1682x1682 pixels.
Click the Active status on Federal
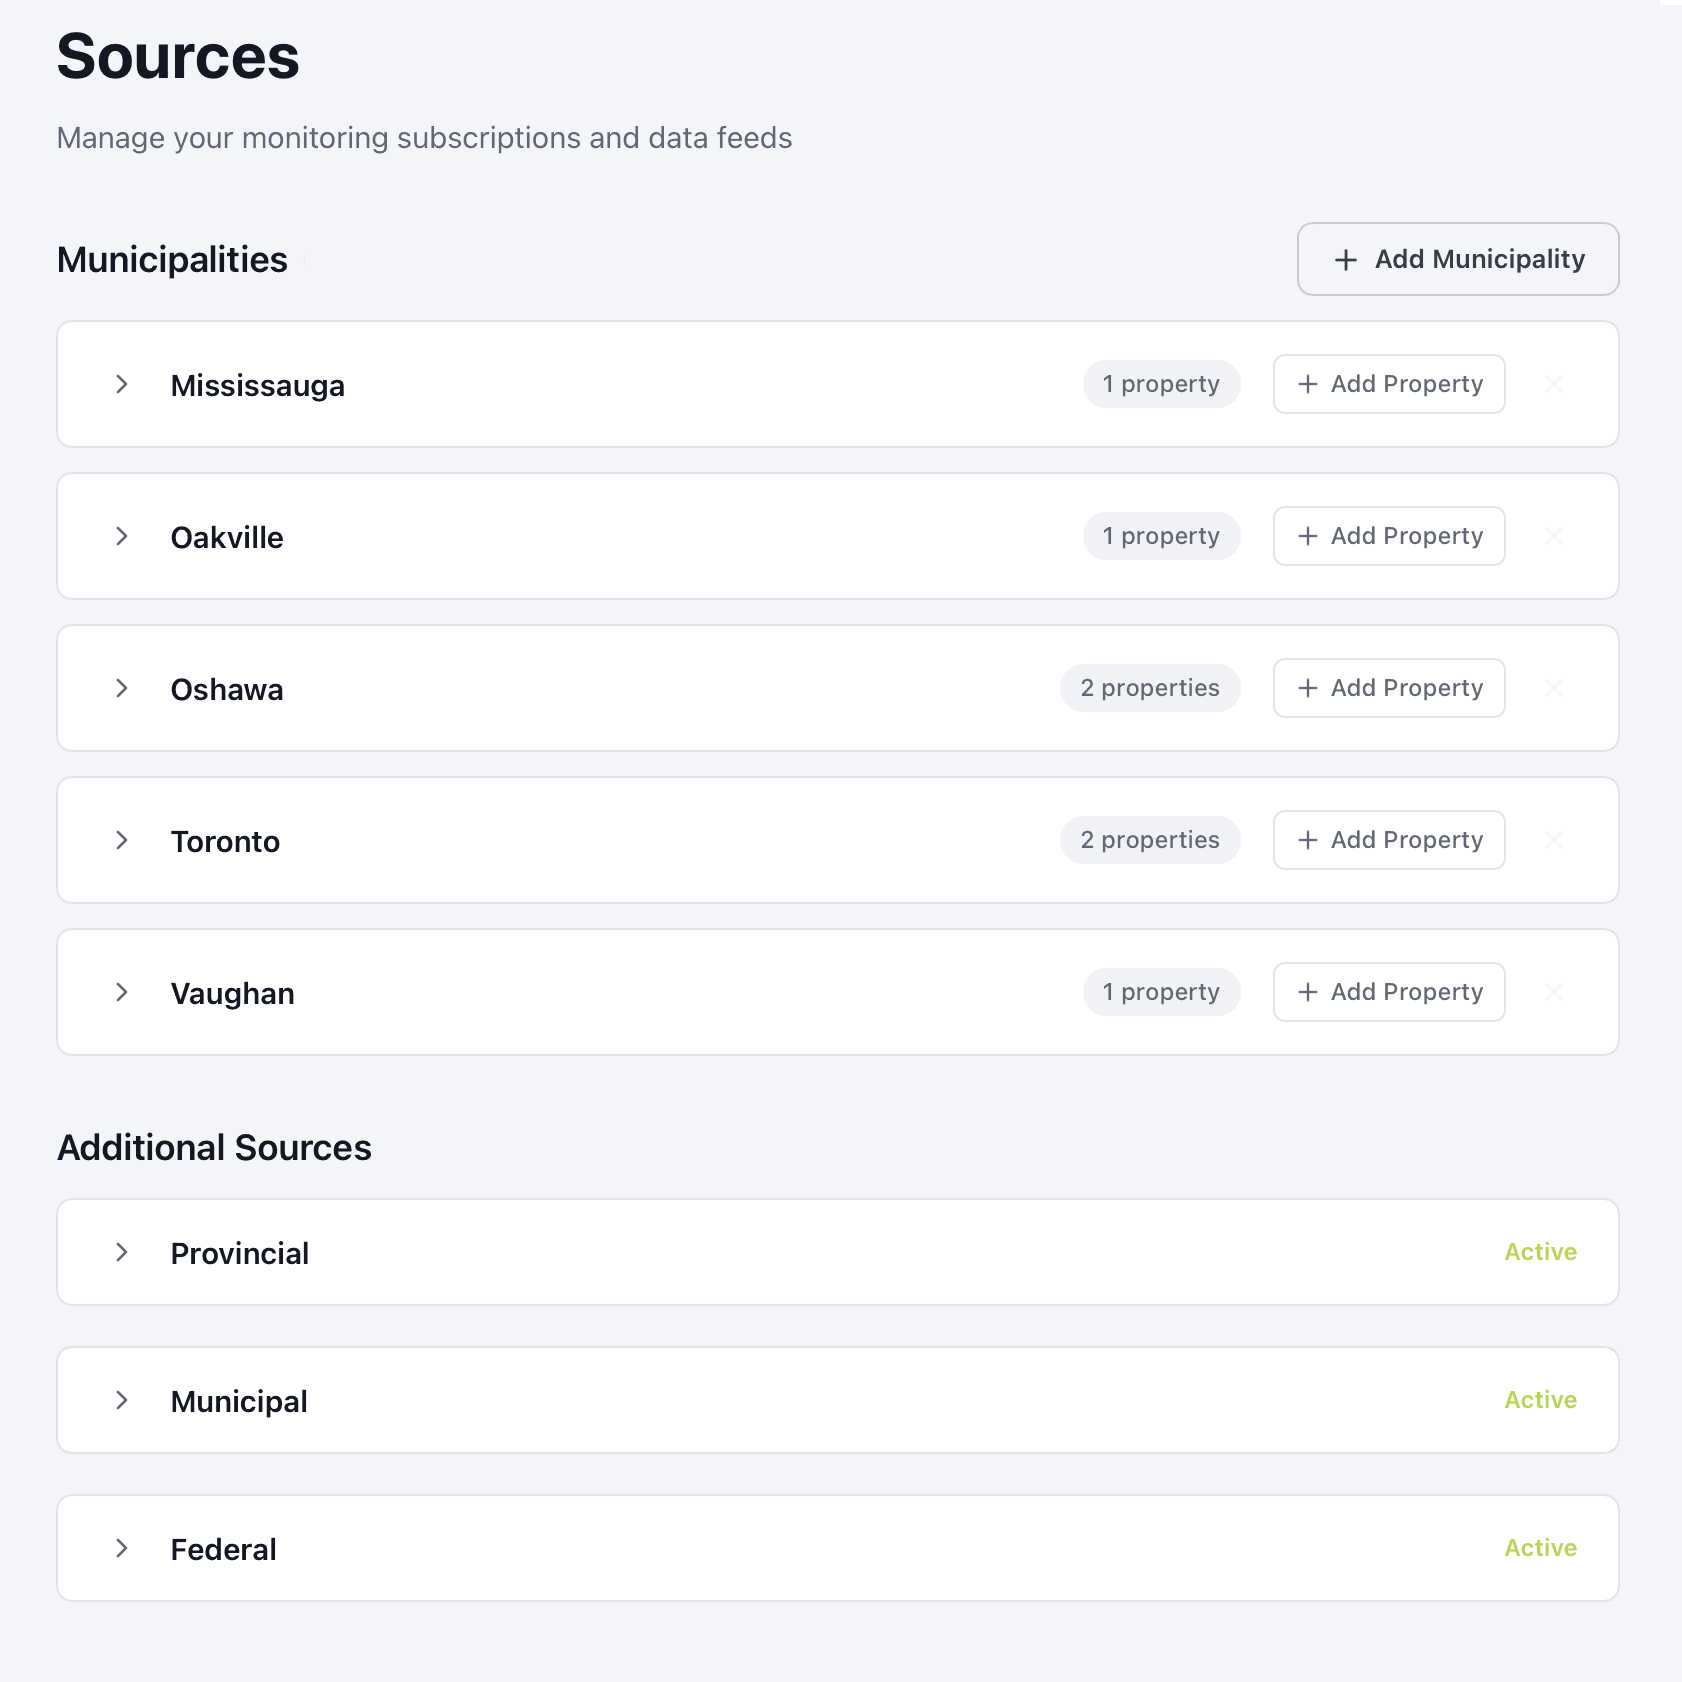pyautogui.click(x=1540, y=1548)
